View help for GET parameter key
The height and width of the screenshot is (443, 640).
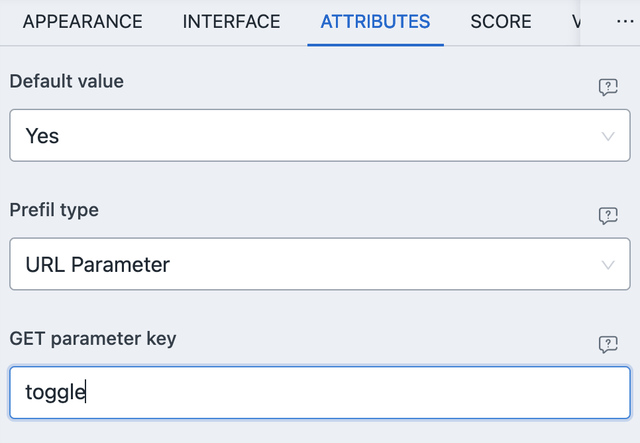[608, 344]
